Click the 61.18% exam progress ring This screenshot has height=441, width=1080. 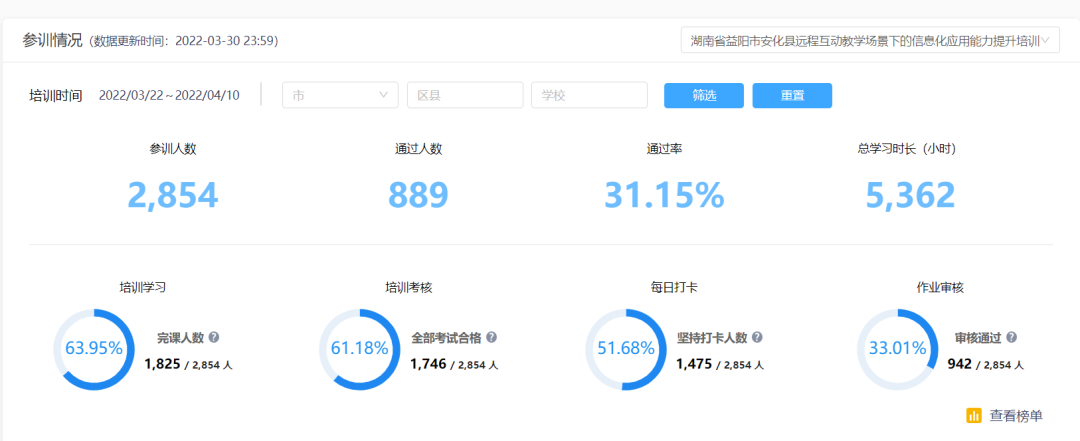click(359, 349)
